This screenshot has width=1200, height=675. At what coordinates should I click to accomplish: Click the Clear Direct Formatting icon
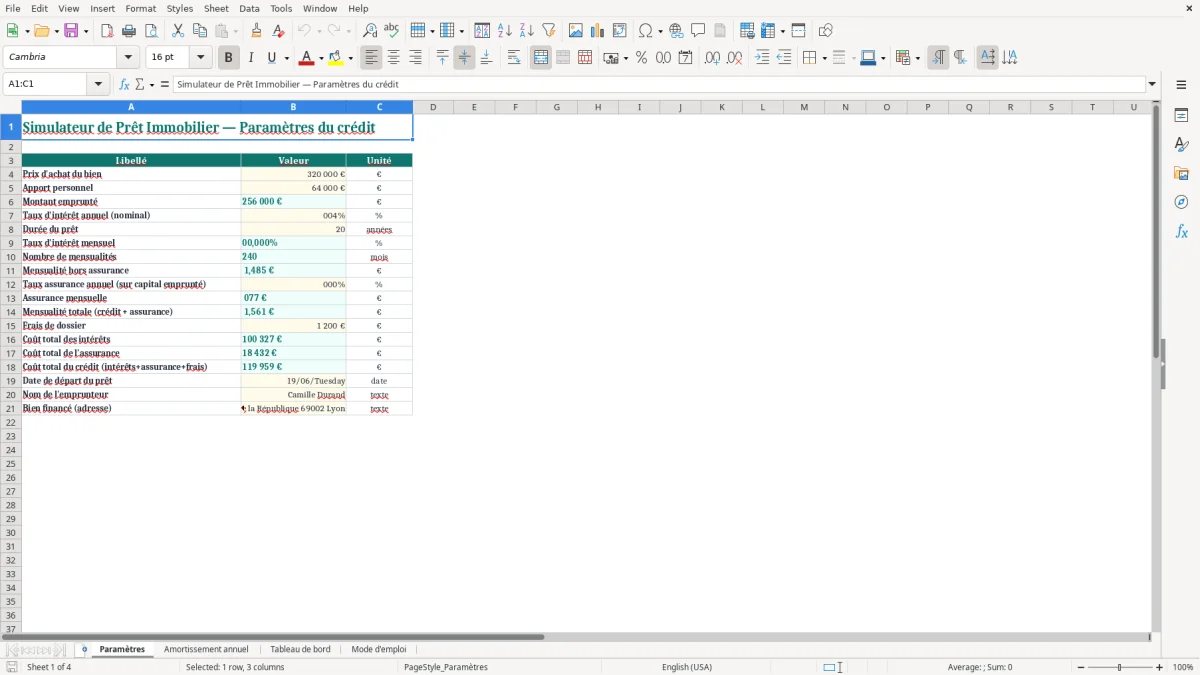279,31
